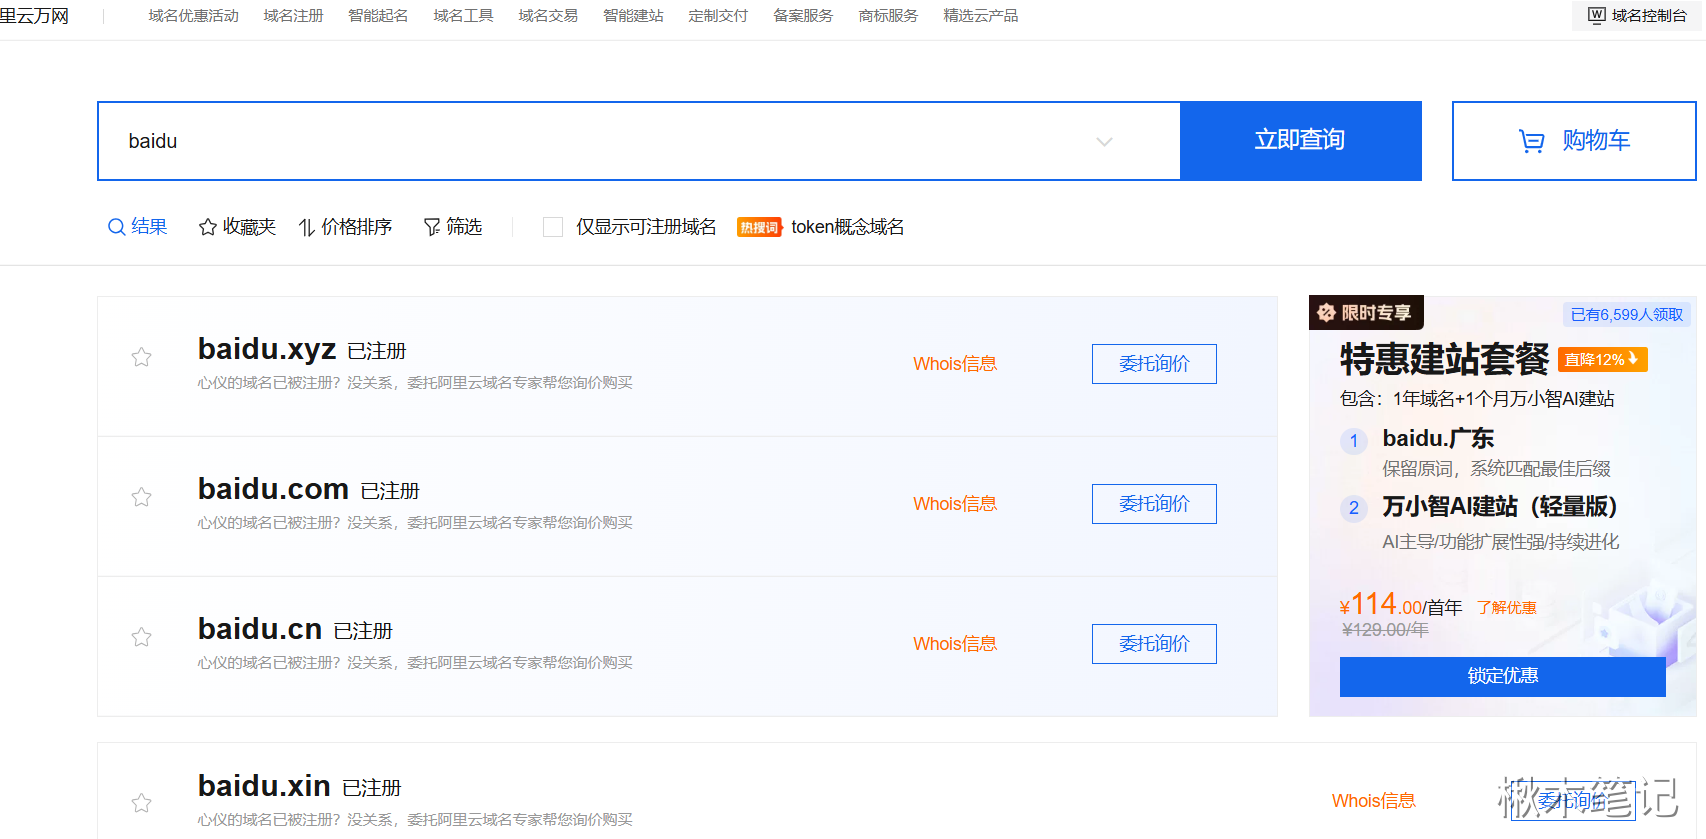Open Whois信息 for baidu.cn
The width and height of the screenshot is (1706, 839).
[x=955, y=644]
